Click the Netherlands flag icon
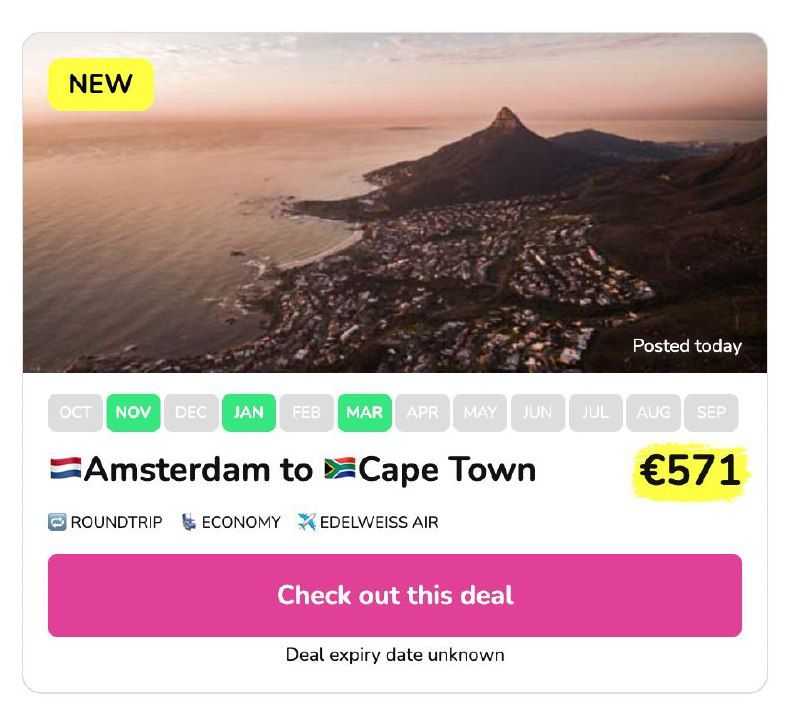The image size is (800, 719). tap(66, 469)
